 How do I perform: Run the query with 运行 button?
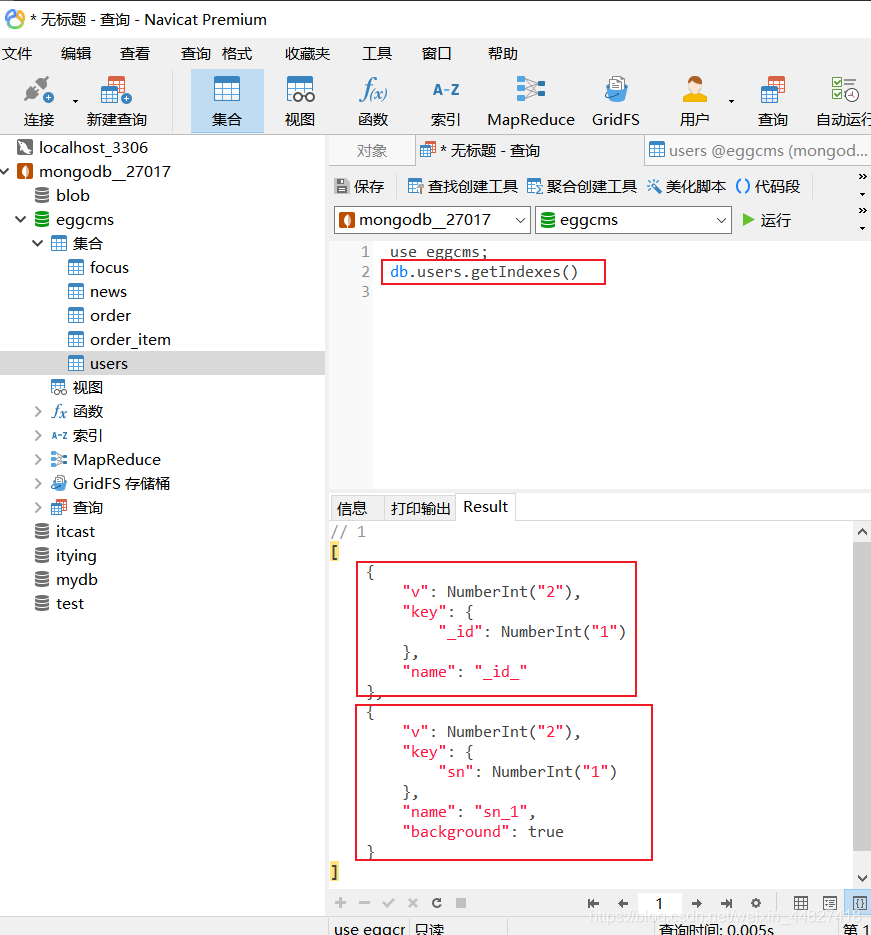(767, 220)
